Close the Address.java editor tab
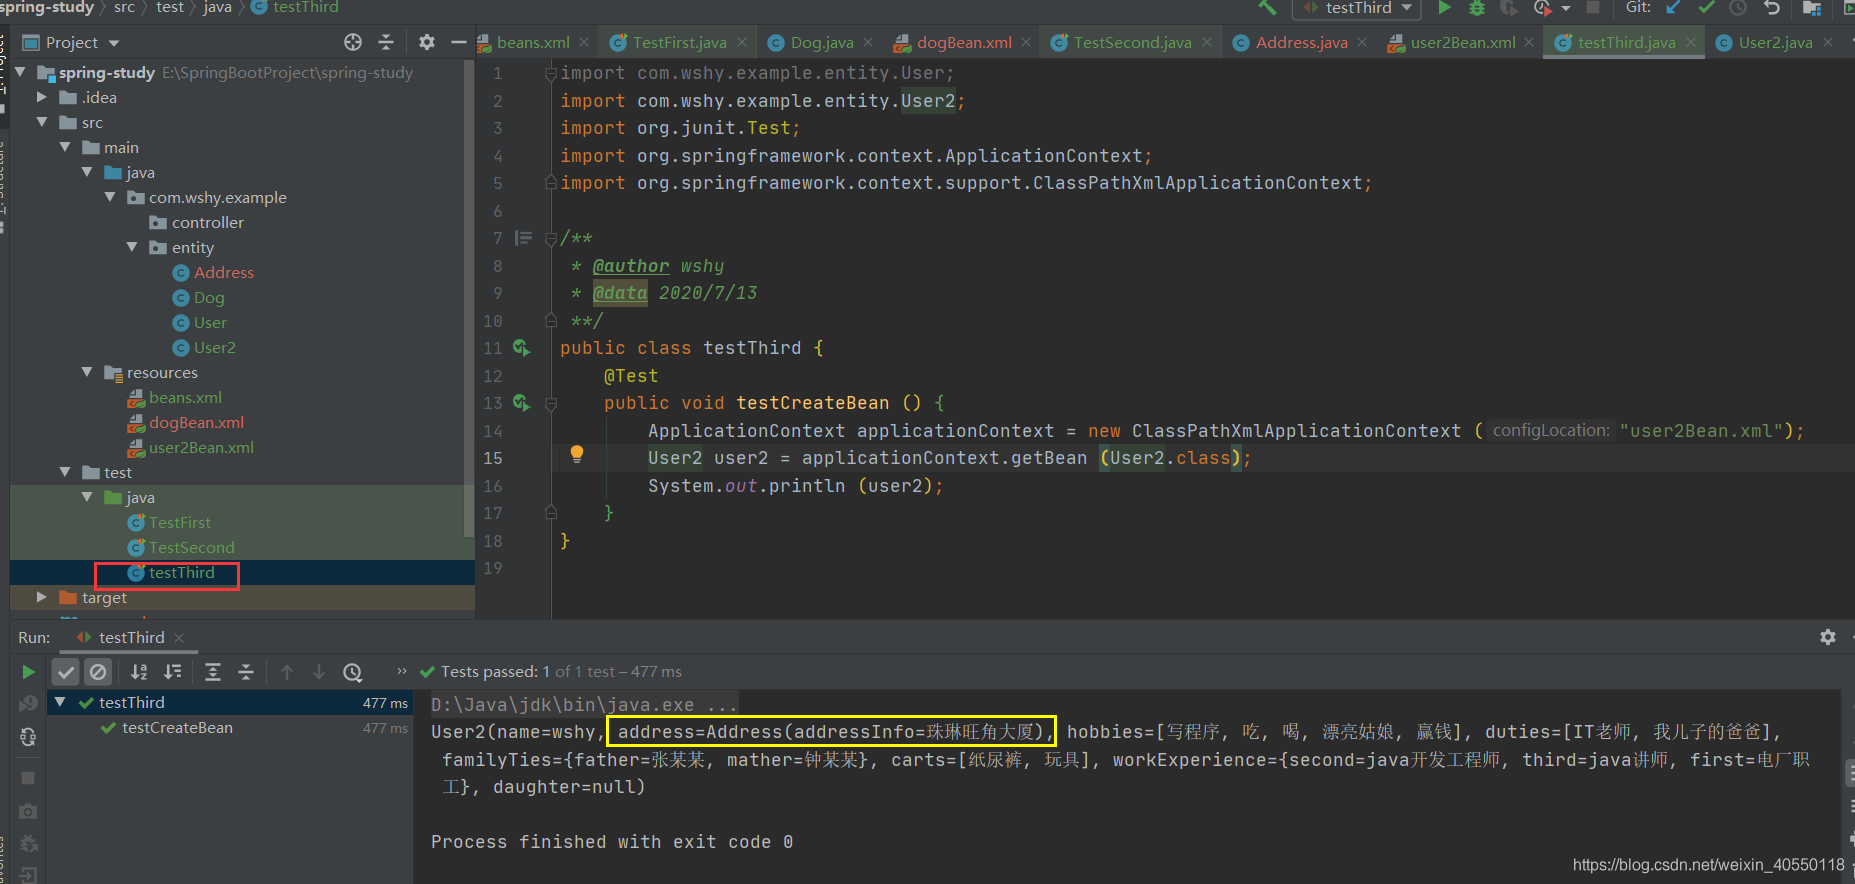The image size is (1855, 884). click(1362, 42)
